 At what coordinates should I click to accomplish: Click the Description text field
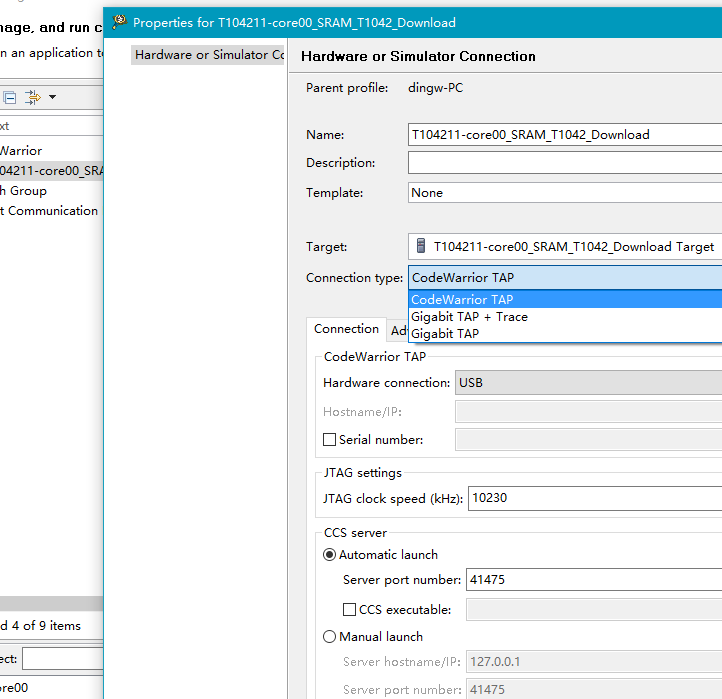(x=564, y=163)
